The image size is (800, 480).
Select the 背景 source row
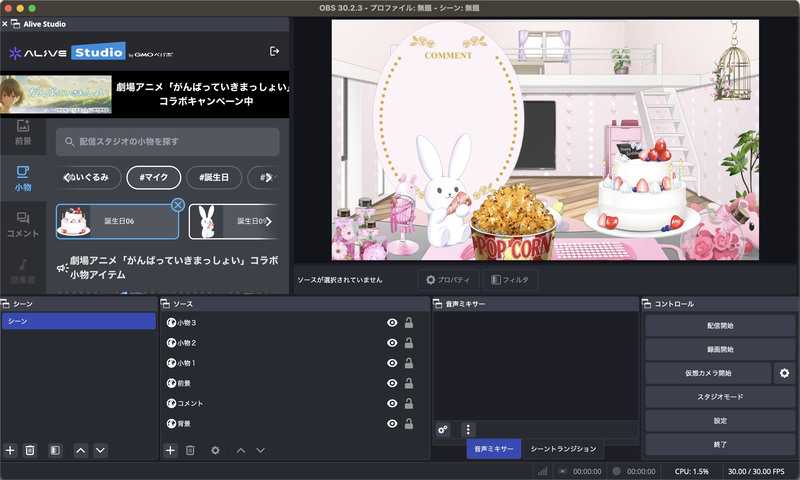[295, 424]
